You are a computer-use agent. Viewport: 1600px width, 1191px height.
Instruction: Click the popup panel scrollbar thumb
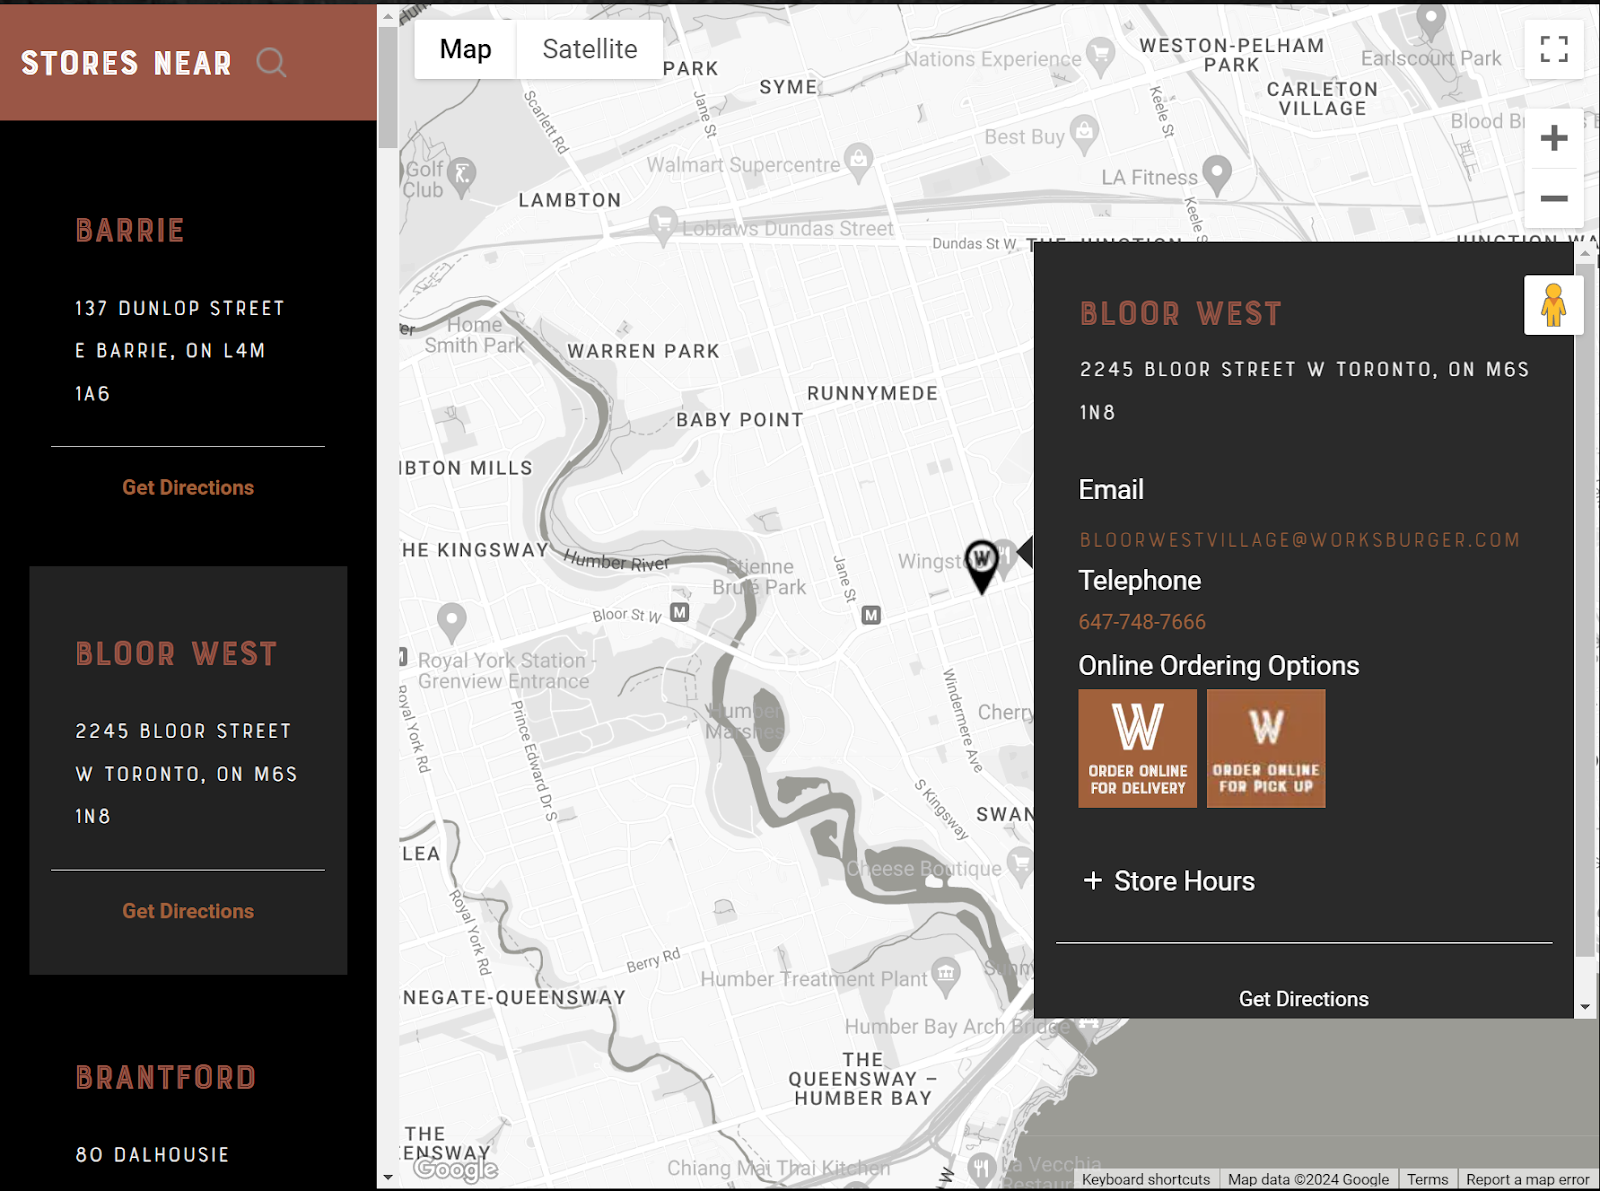click(1586, 610)
